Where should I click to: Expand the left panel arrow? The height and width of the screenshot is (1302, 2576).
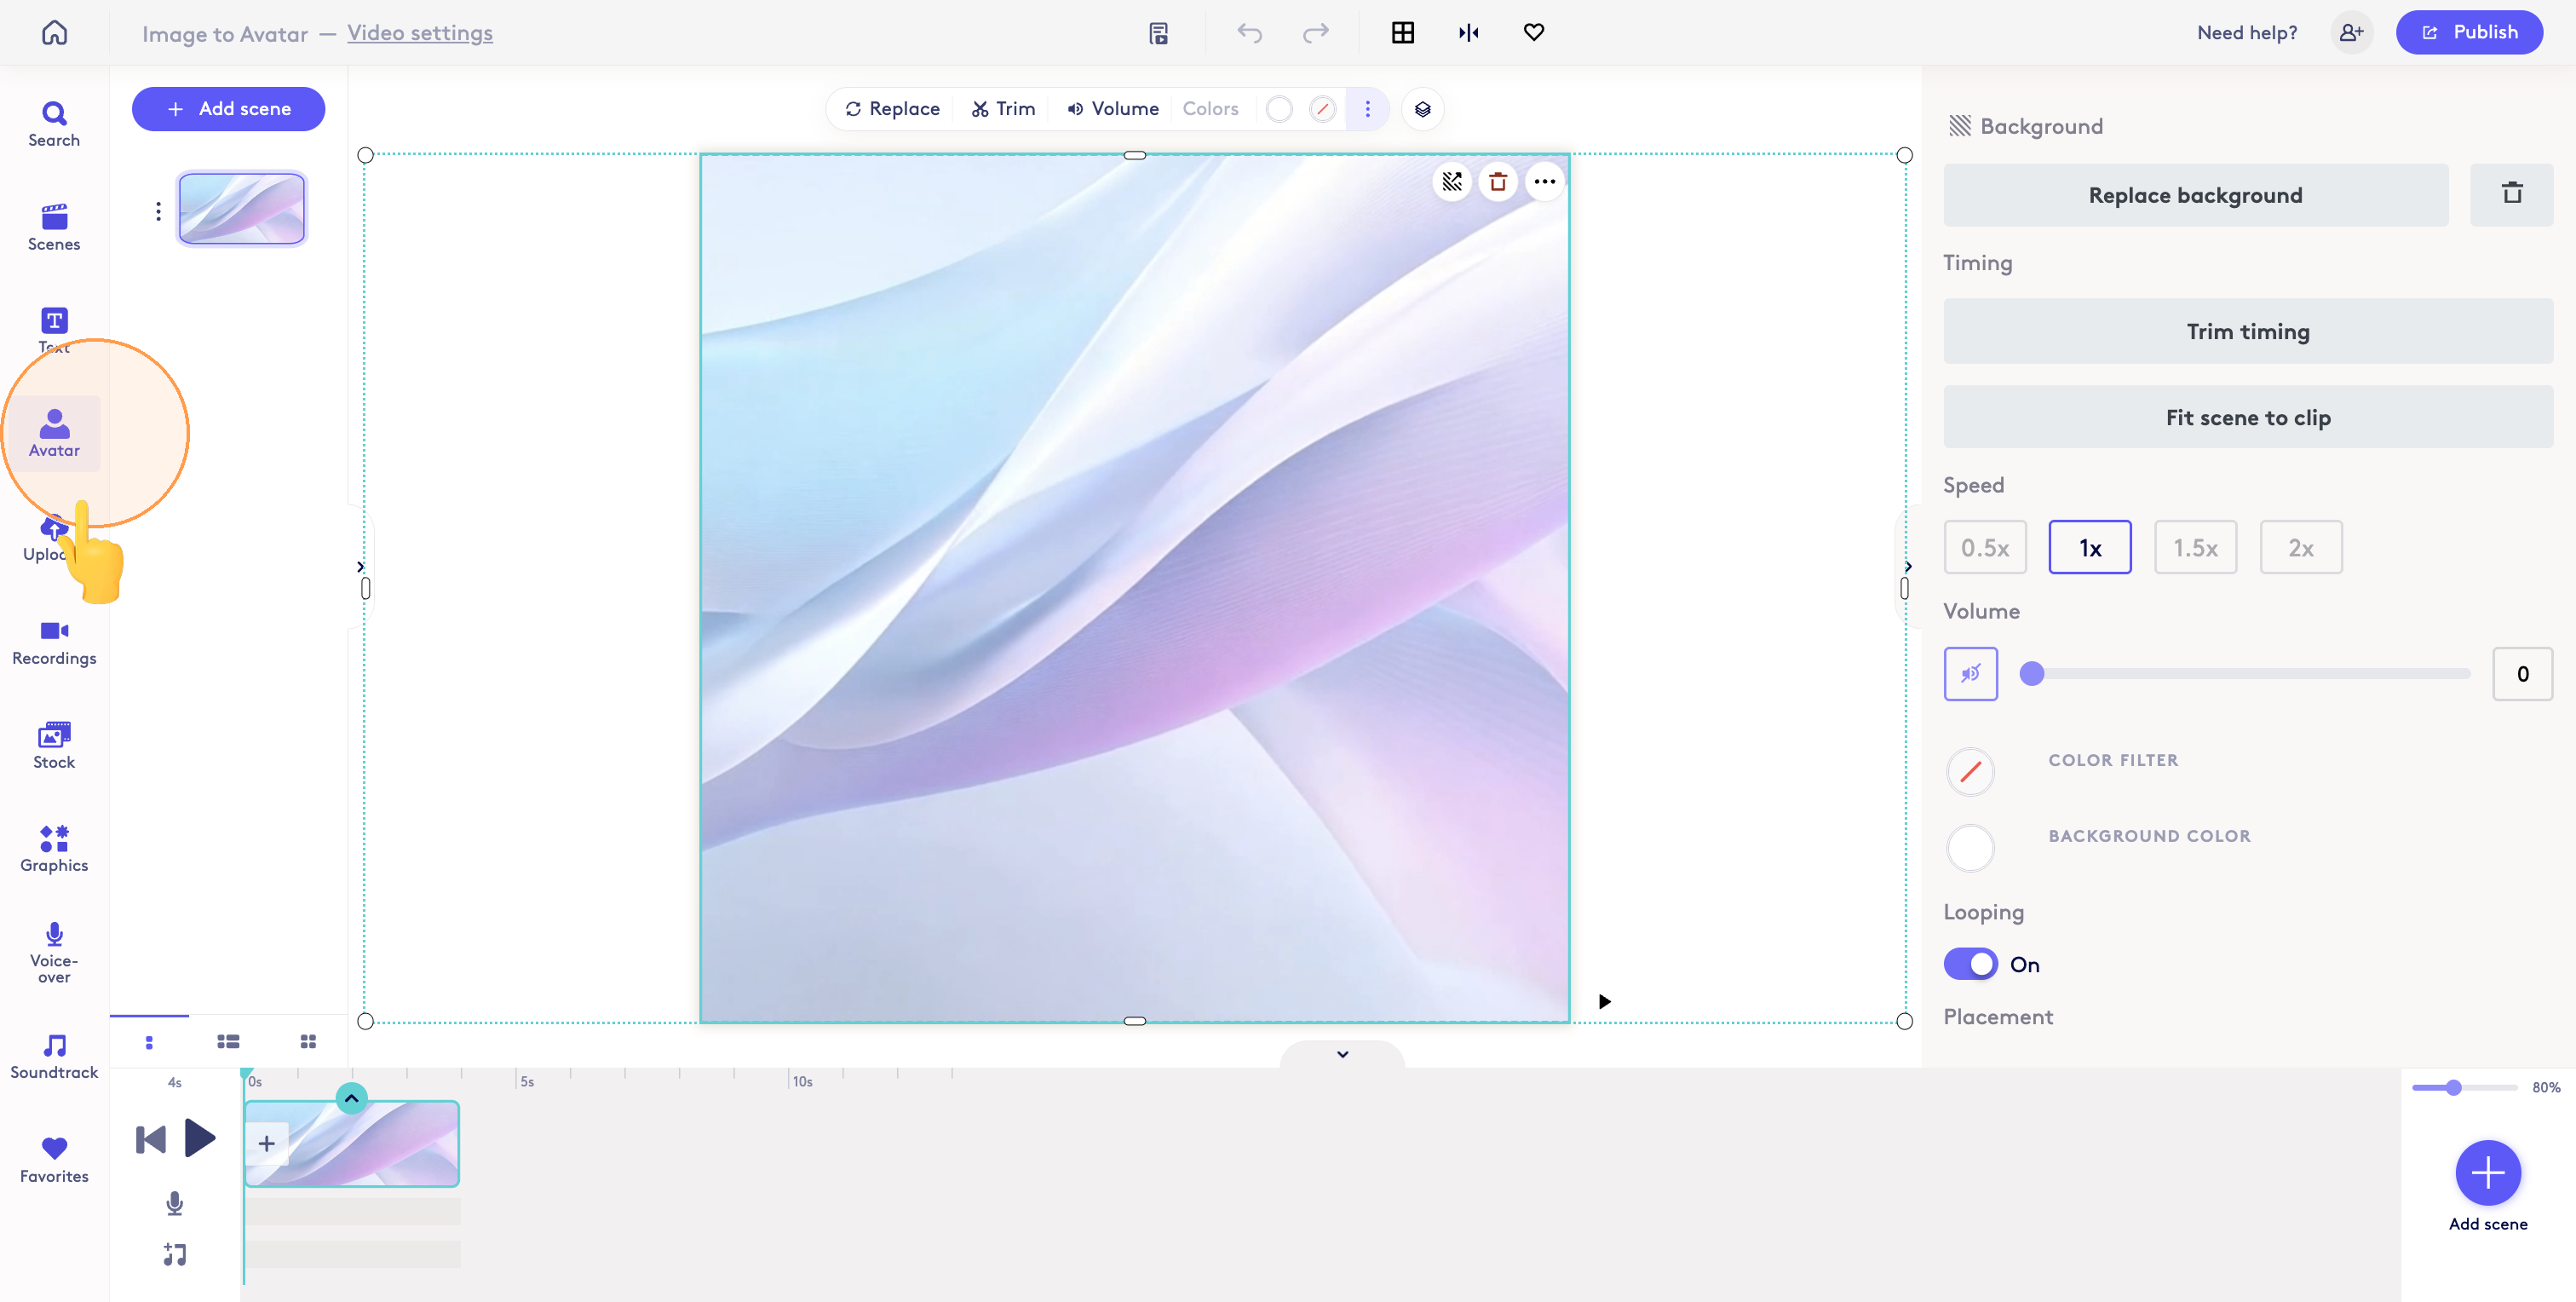coord(360,566)
